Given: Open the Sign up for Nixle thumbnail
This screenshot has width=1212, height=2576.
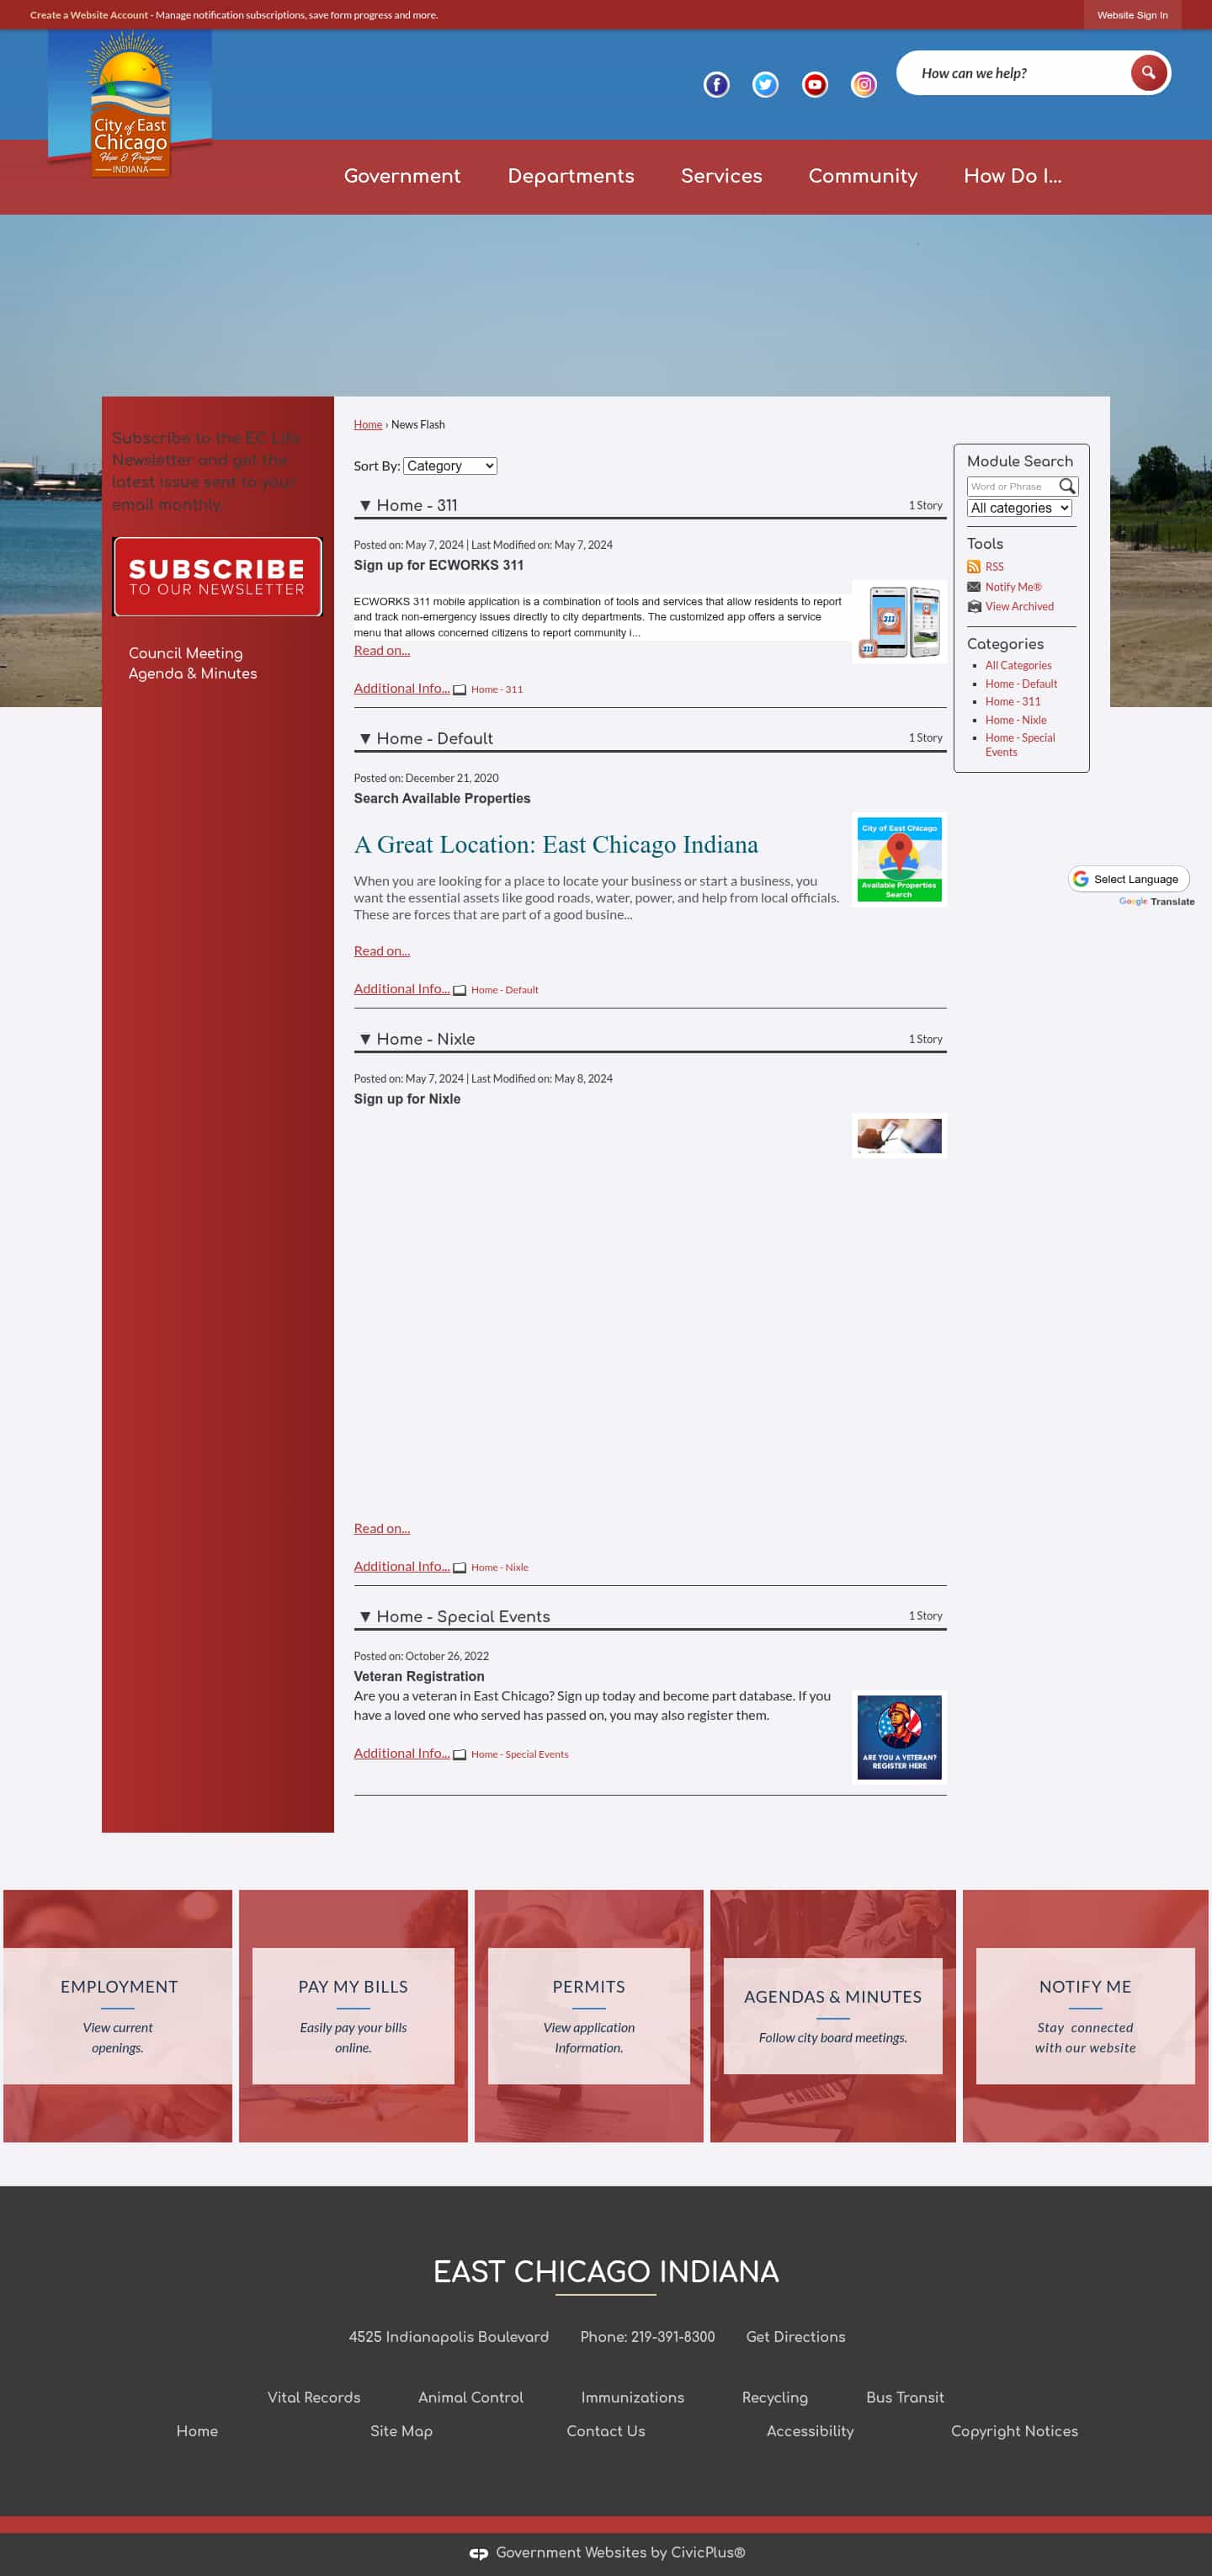Looking at the screenshot, I should tap(899, 1136).
